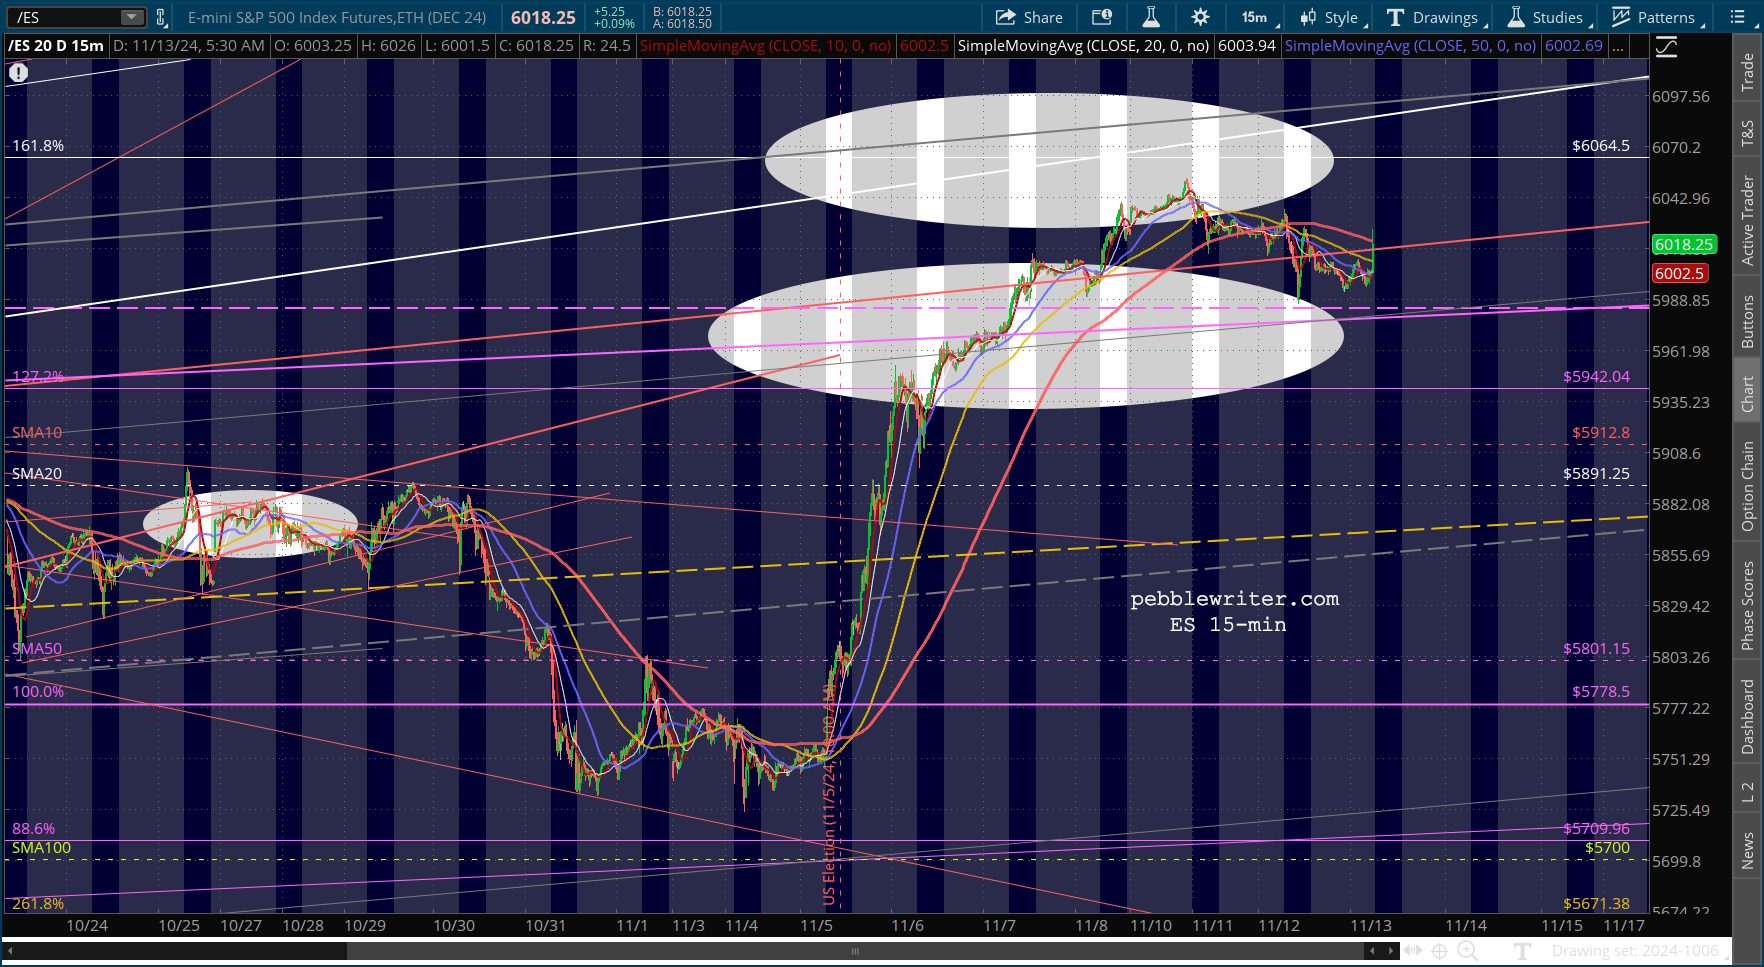Toggle the crosshair pan icon

pos(1439,951)
